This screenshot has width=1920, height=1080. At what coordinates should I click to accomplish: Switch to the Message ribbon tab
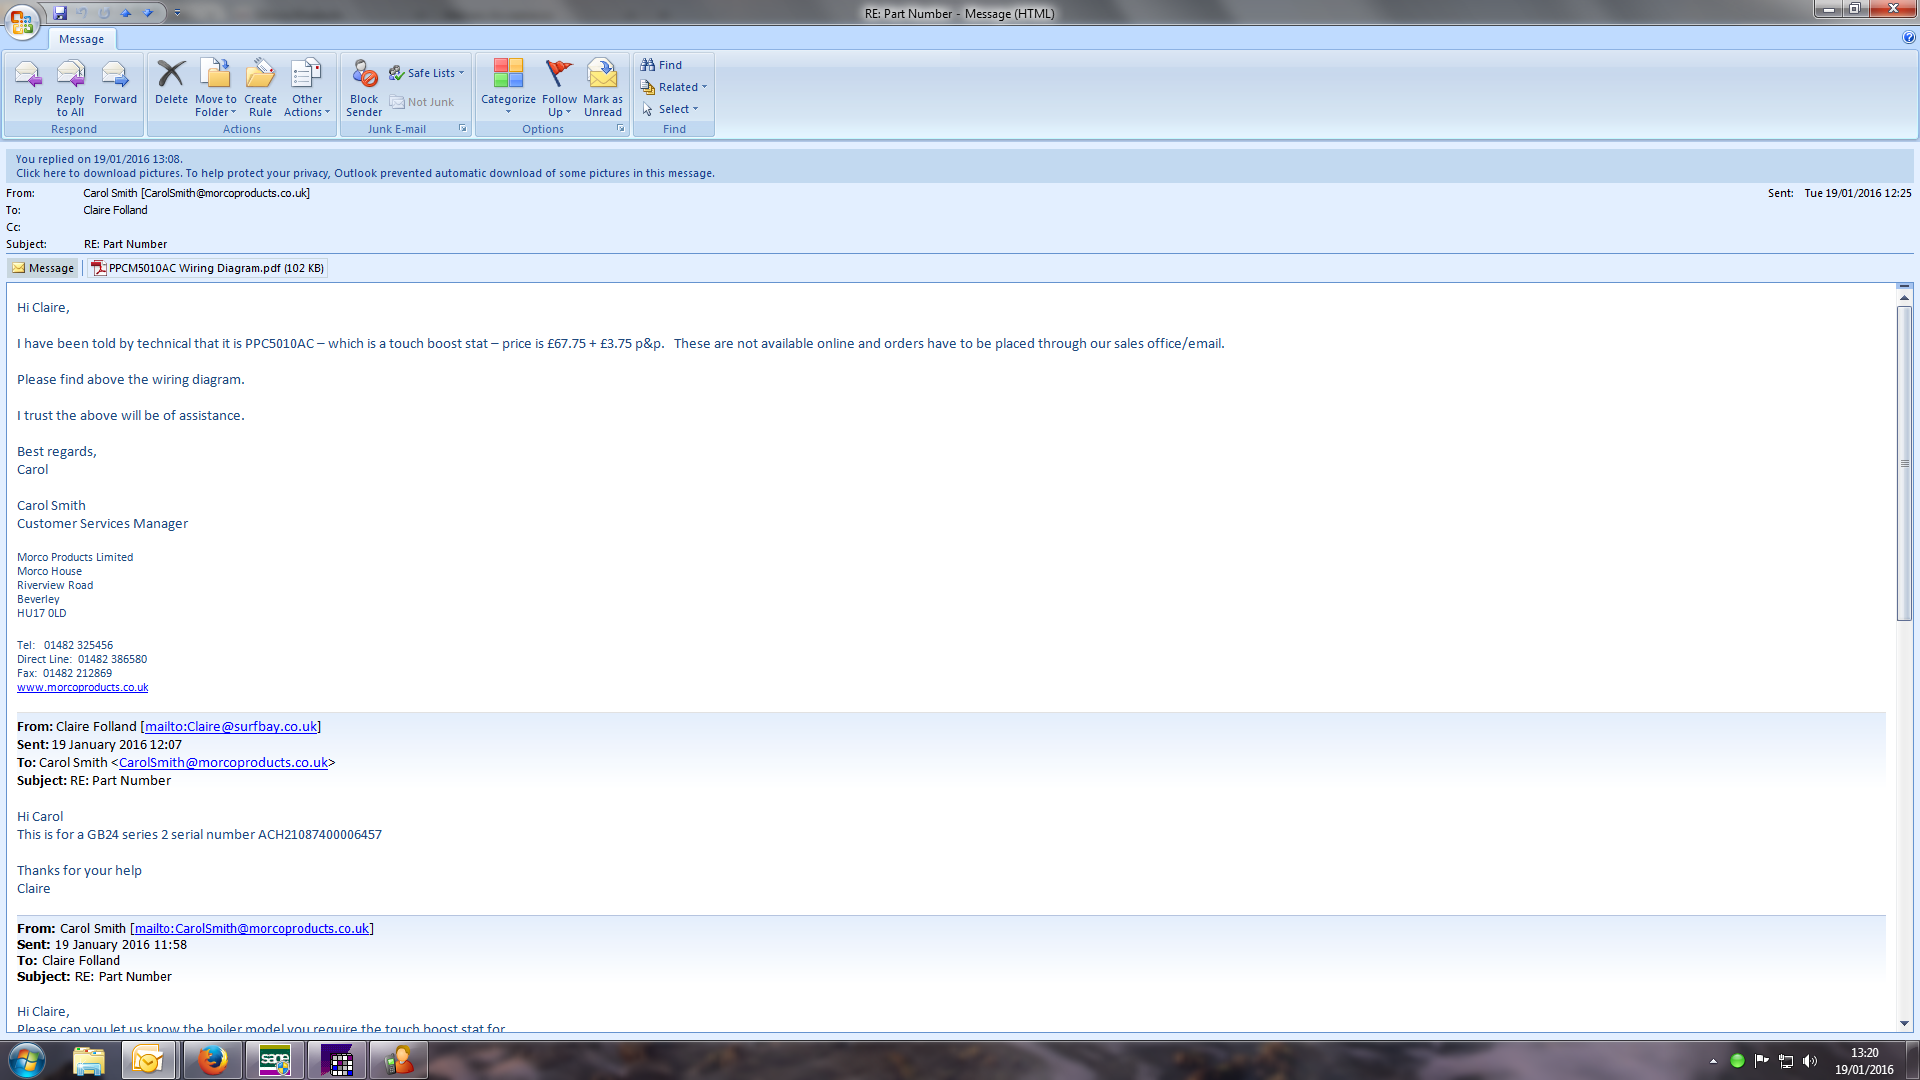[81, 39]
